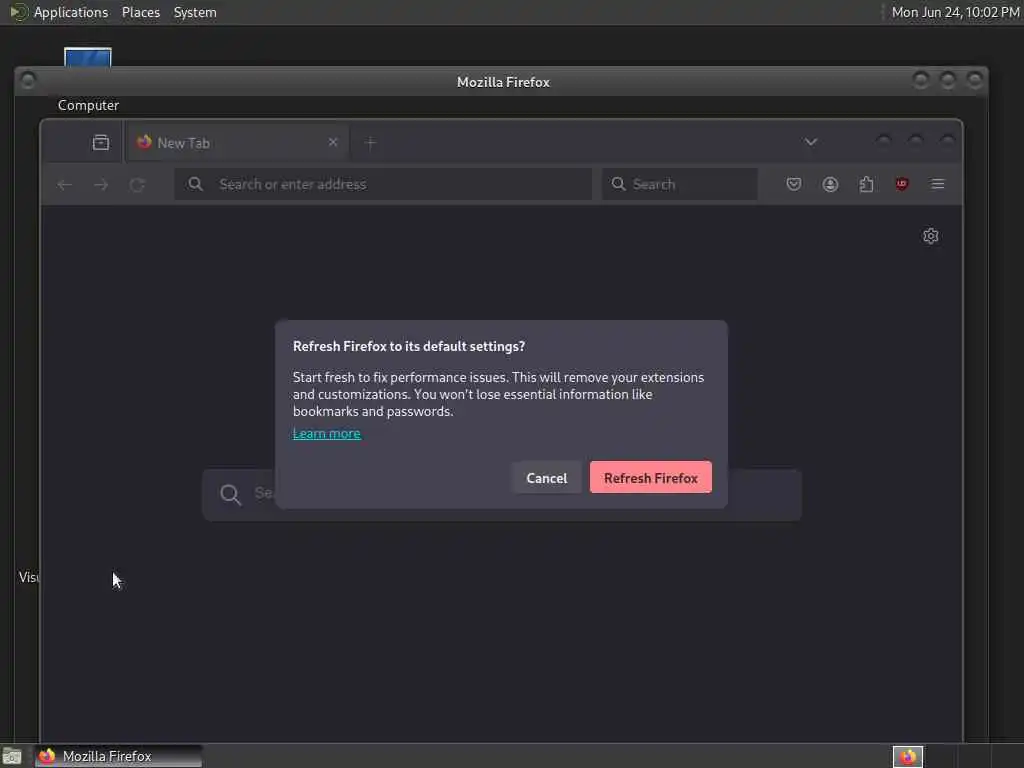
Task: Open the Extensions puzzle icon
Action: pos(866,184)
